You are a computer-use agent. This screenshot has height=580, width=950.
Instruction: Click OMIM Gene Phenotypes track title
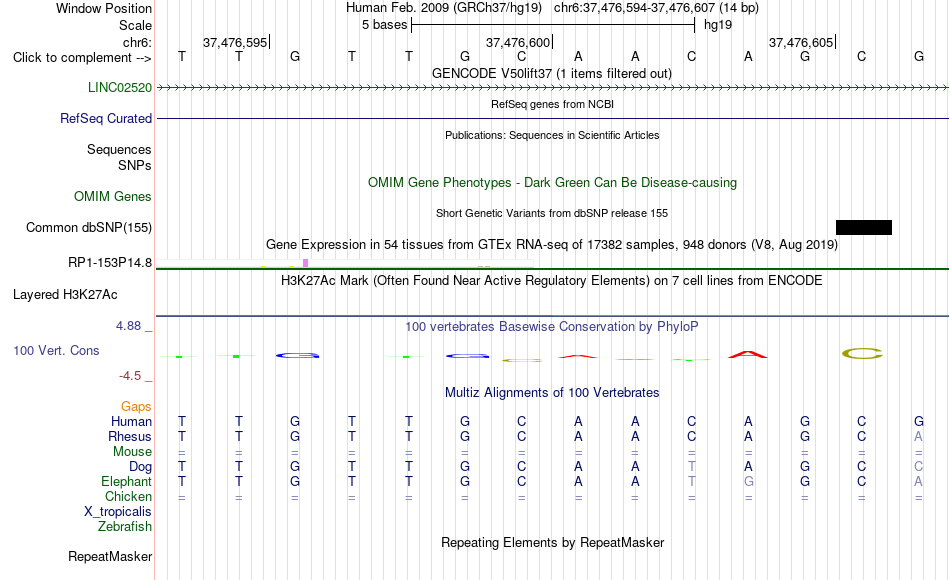tap(552, 182)
